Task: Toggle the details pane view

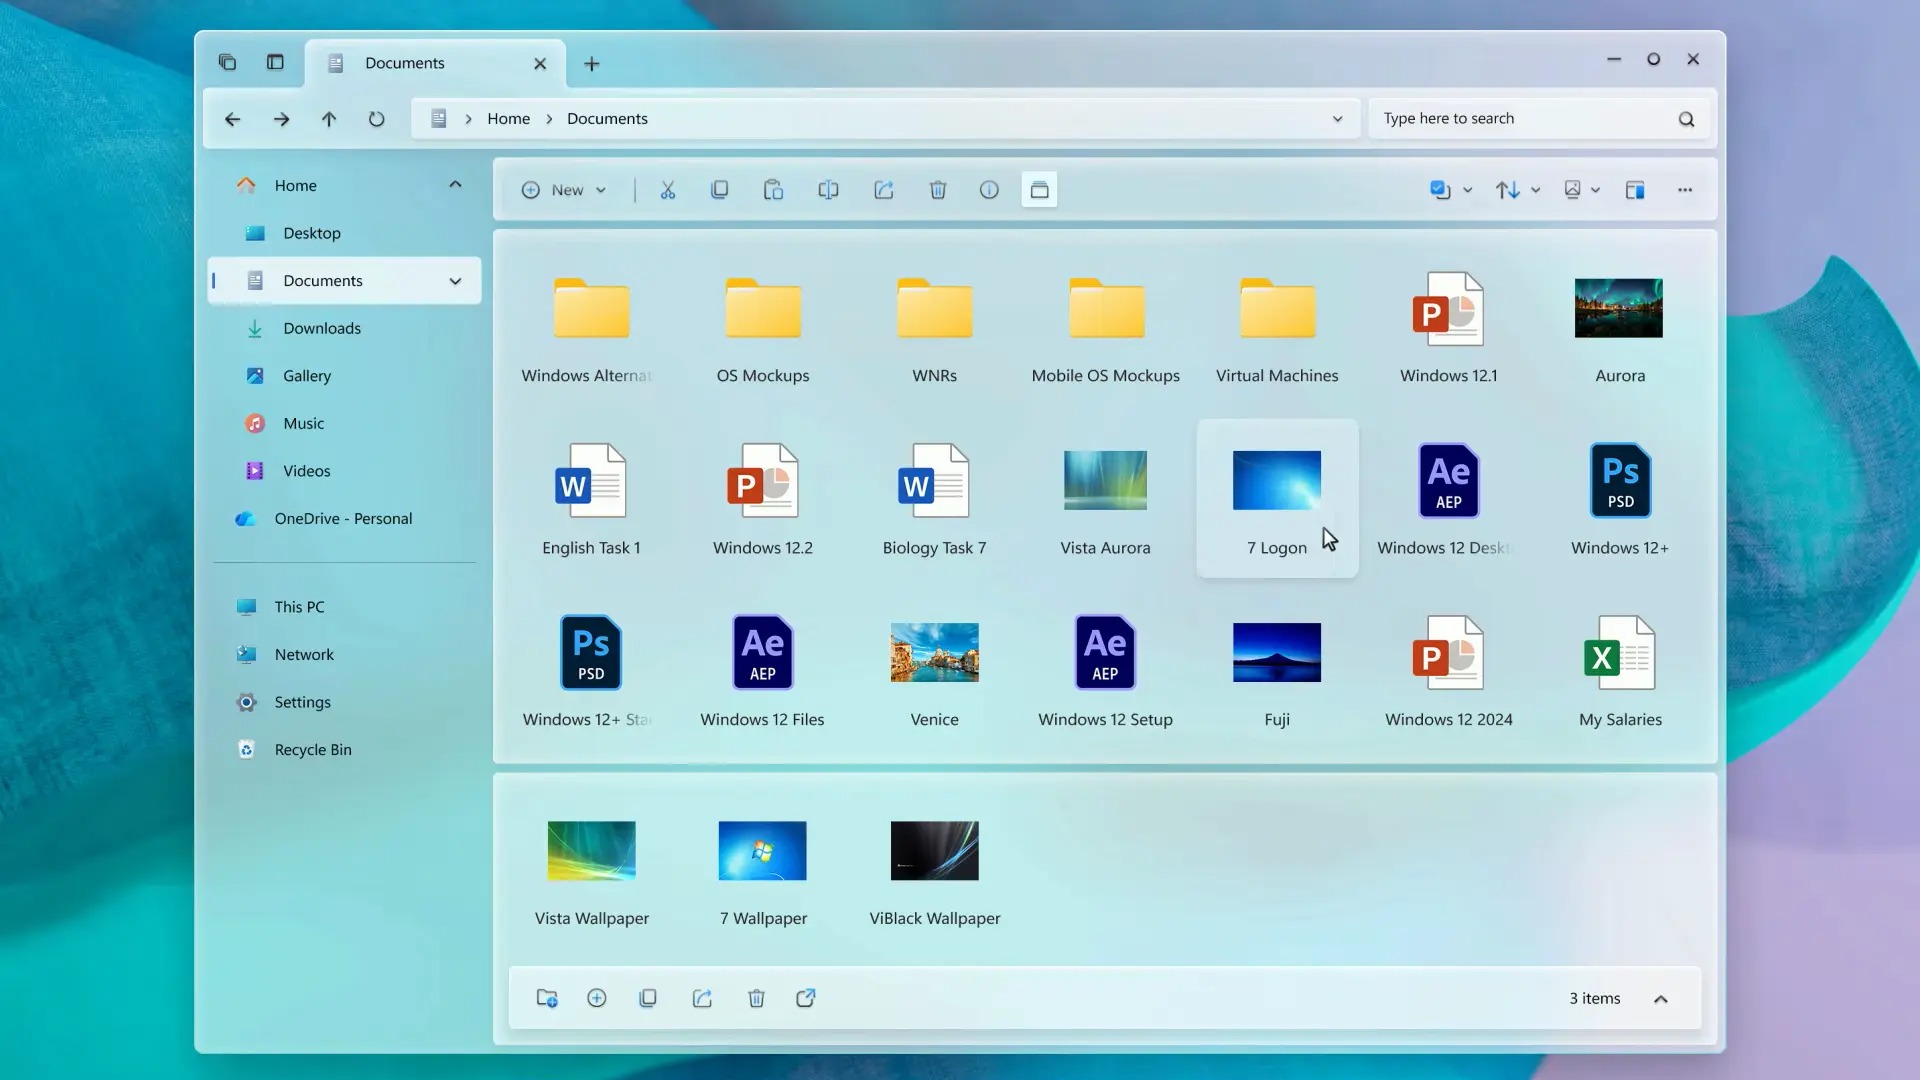Action: pyautogui.click(x=1636, y=190)
